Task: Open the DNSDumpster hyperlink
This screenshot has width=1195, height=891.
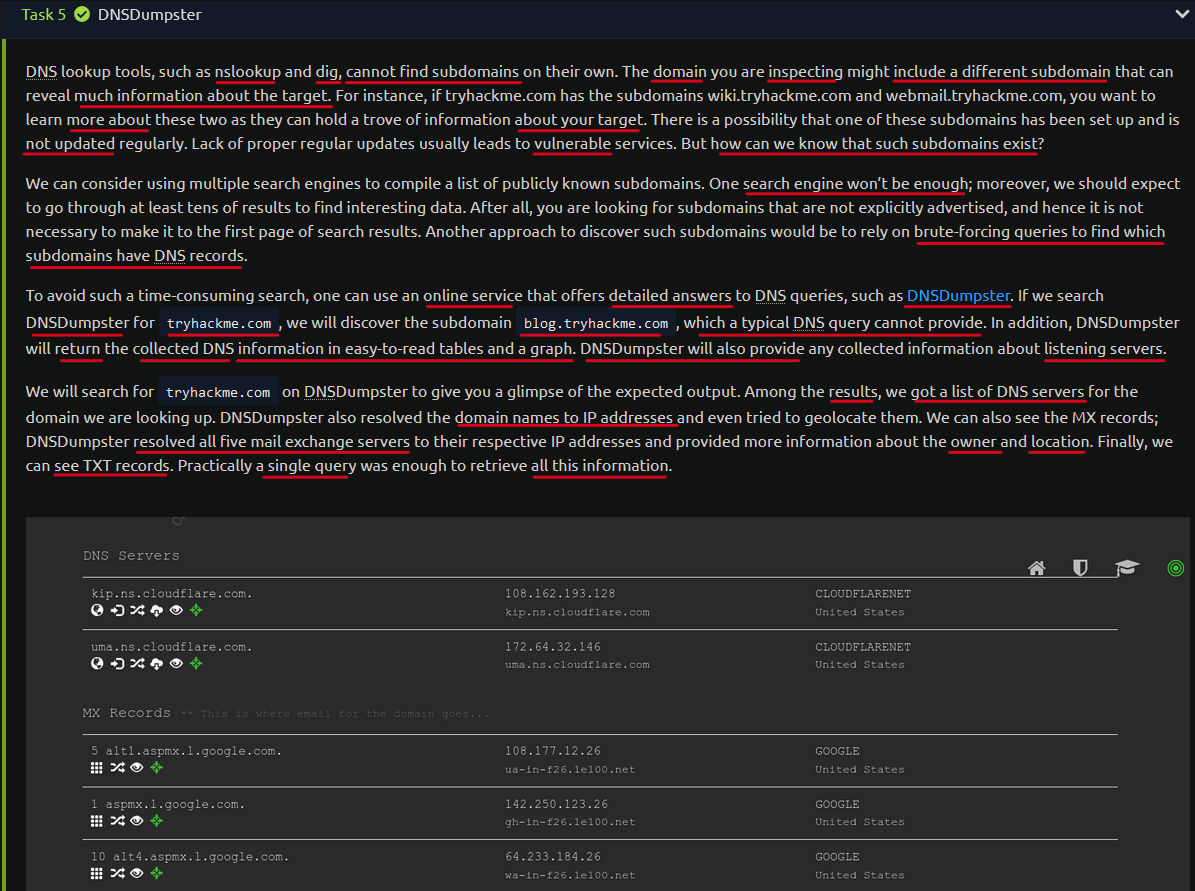Action: pos(958,296)
